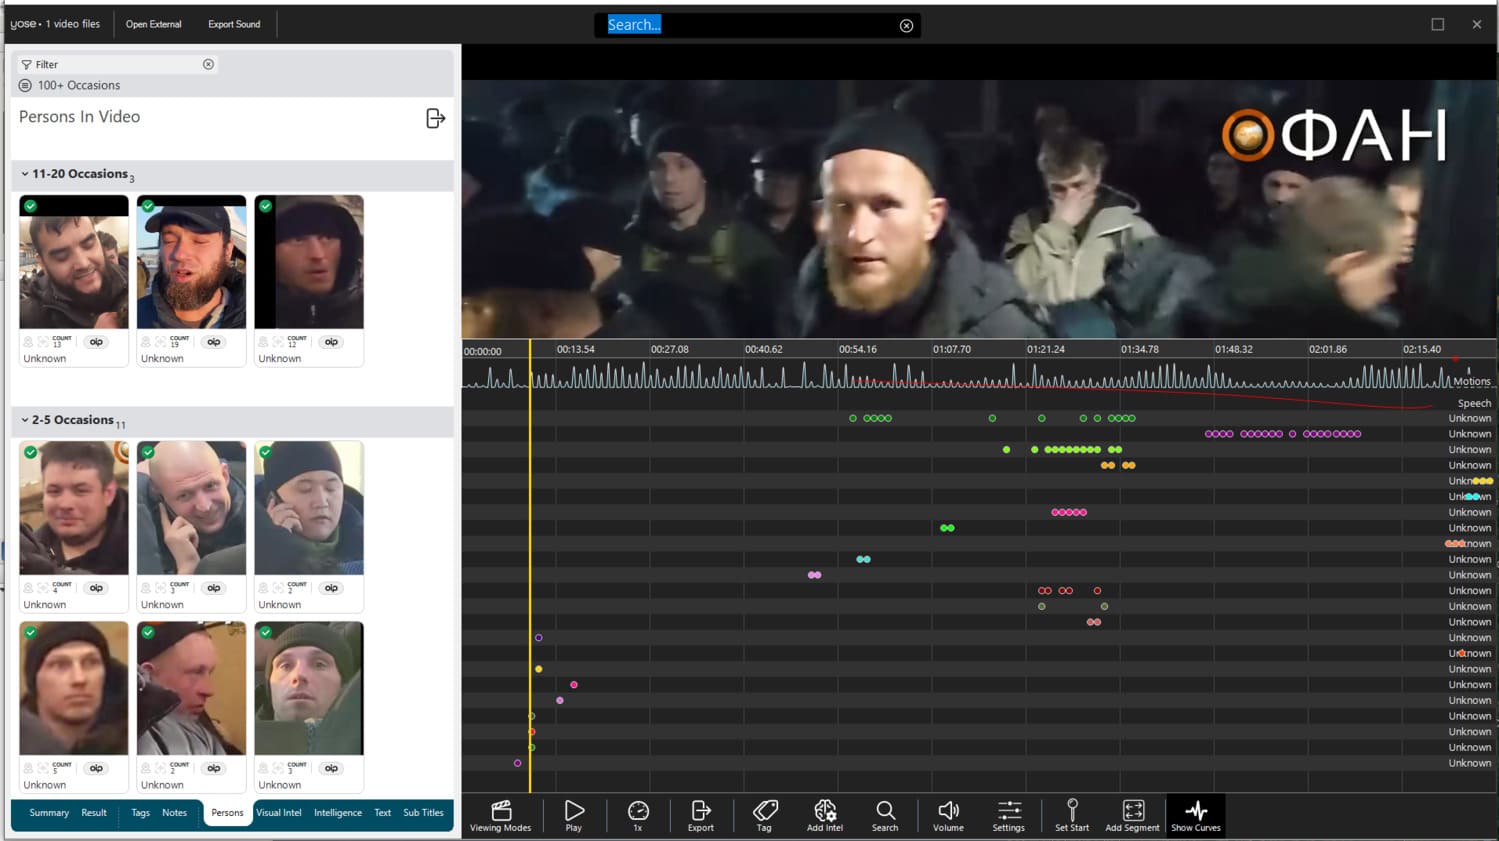1499x841 pixels.
Task: Click the Open External button
Action: tap(153, 24)
